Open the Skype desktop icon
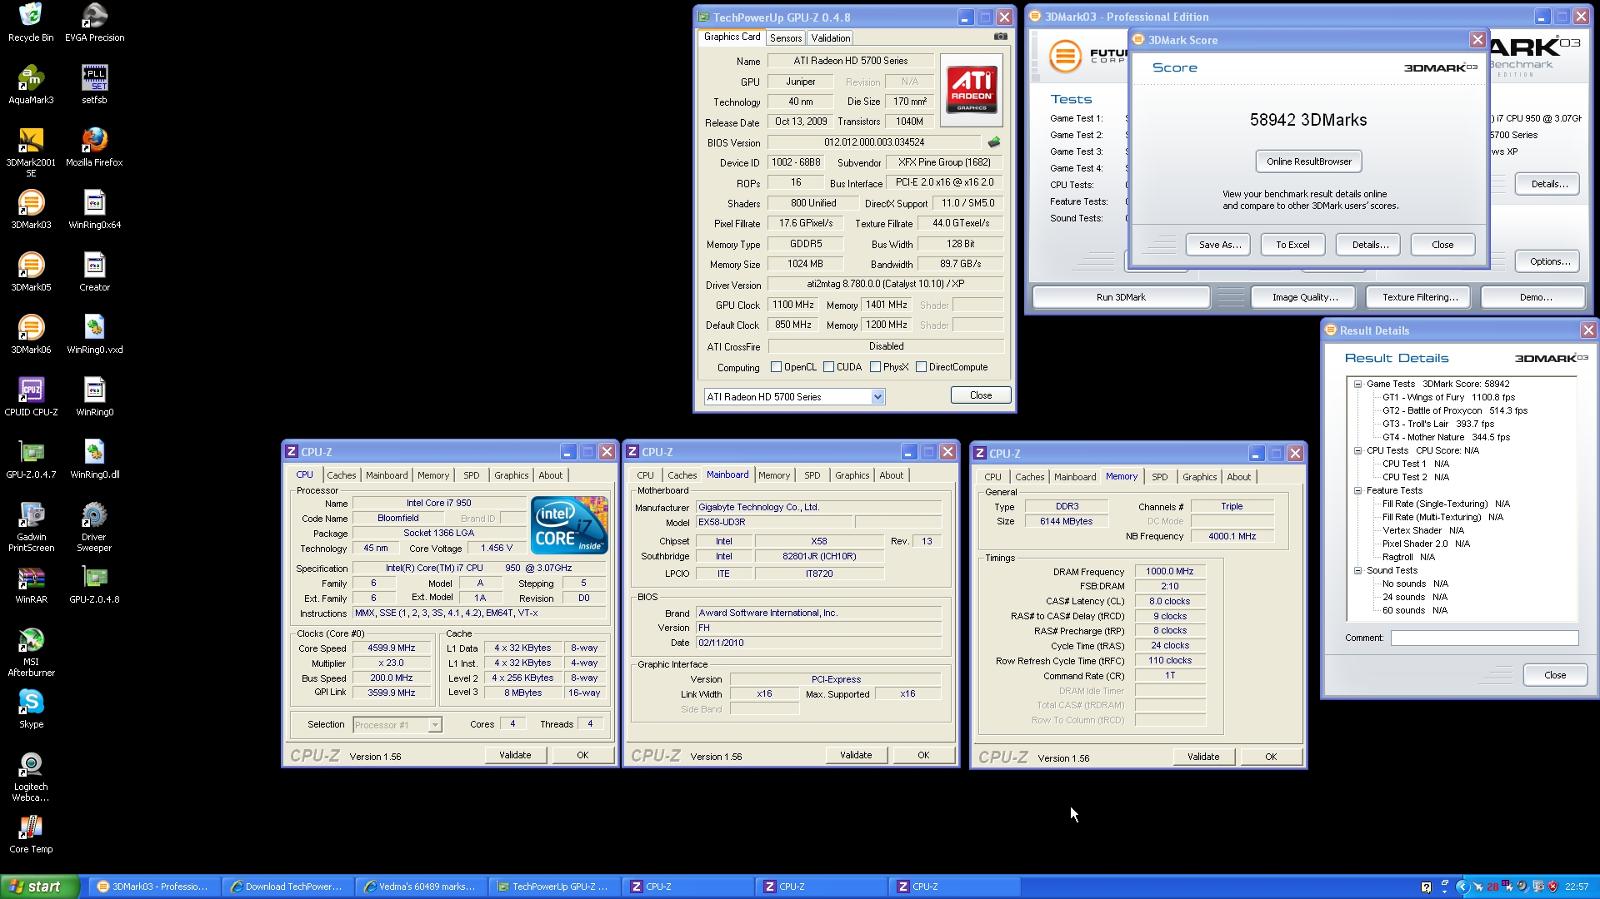This screenshot has width=1600, height=899. click(31, 709)
